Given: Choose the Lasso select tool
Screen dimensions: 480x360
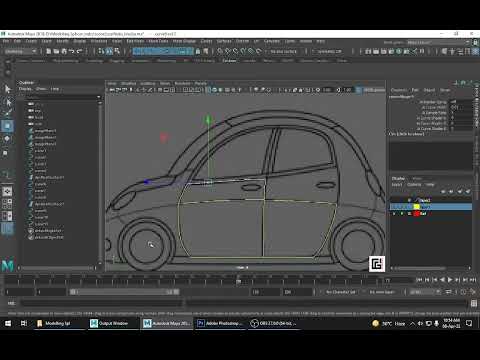Looking at the screenshot, I should point(7,102).
